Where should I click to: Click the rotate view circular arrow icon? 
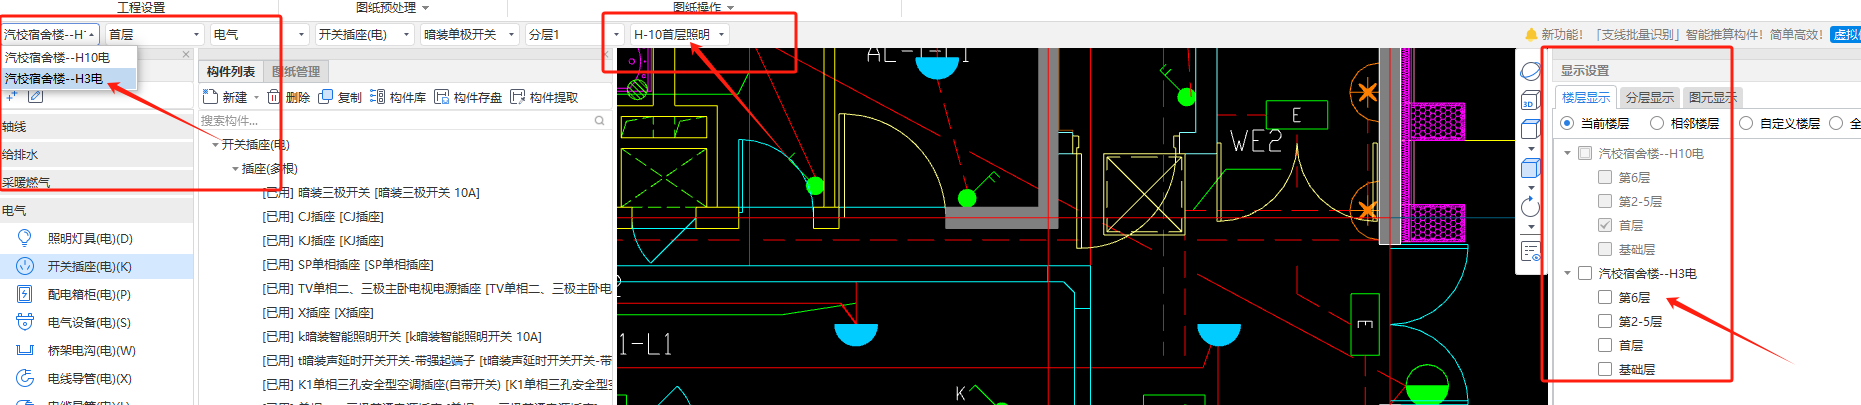point(1530,207)
